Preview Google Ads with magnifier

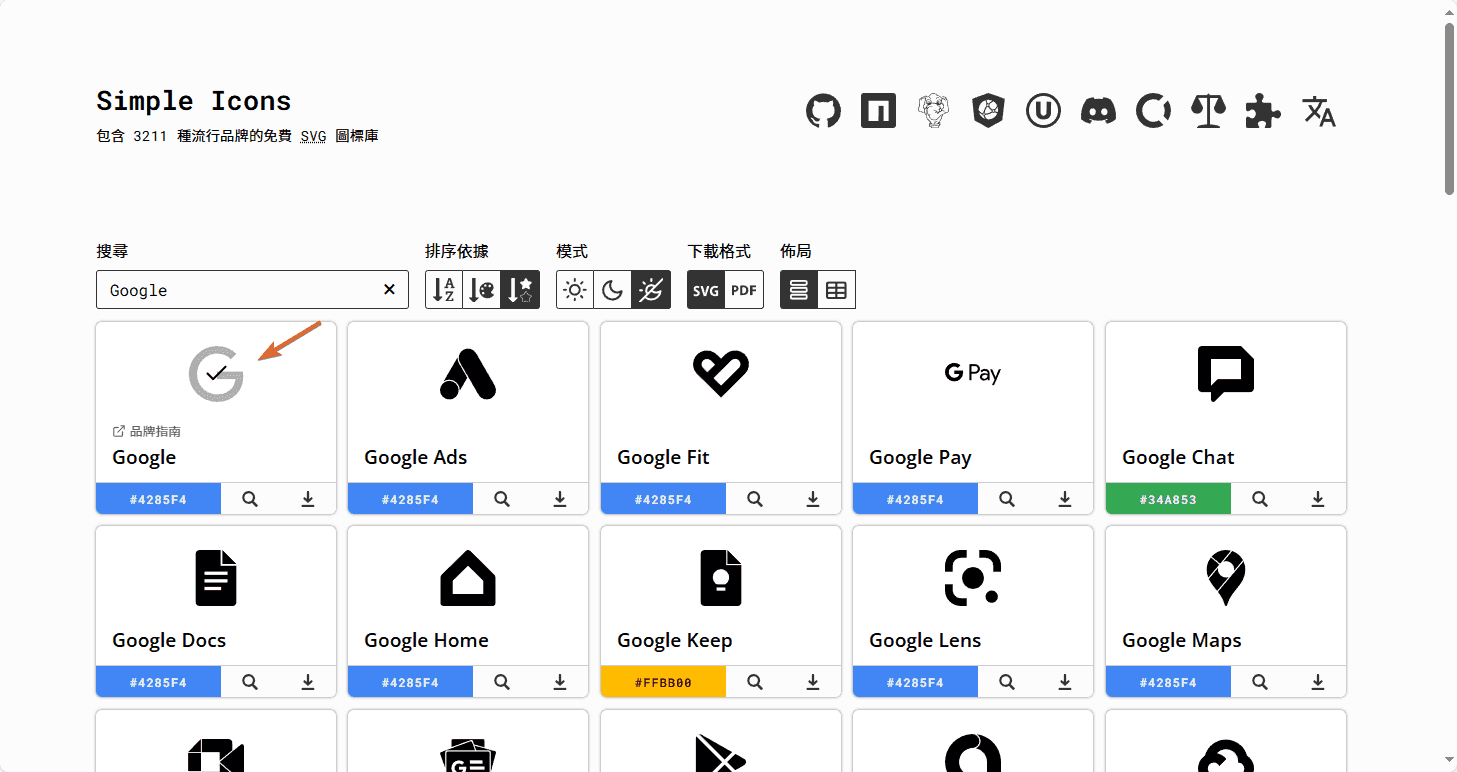tap(502, 499)
